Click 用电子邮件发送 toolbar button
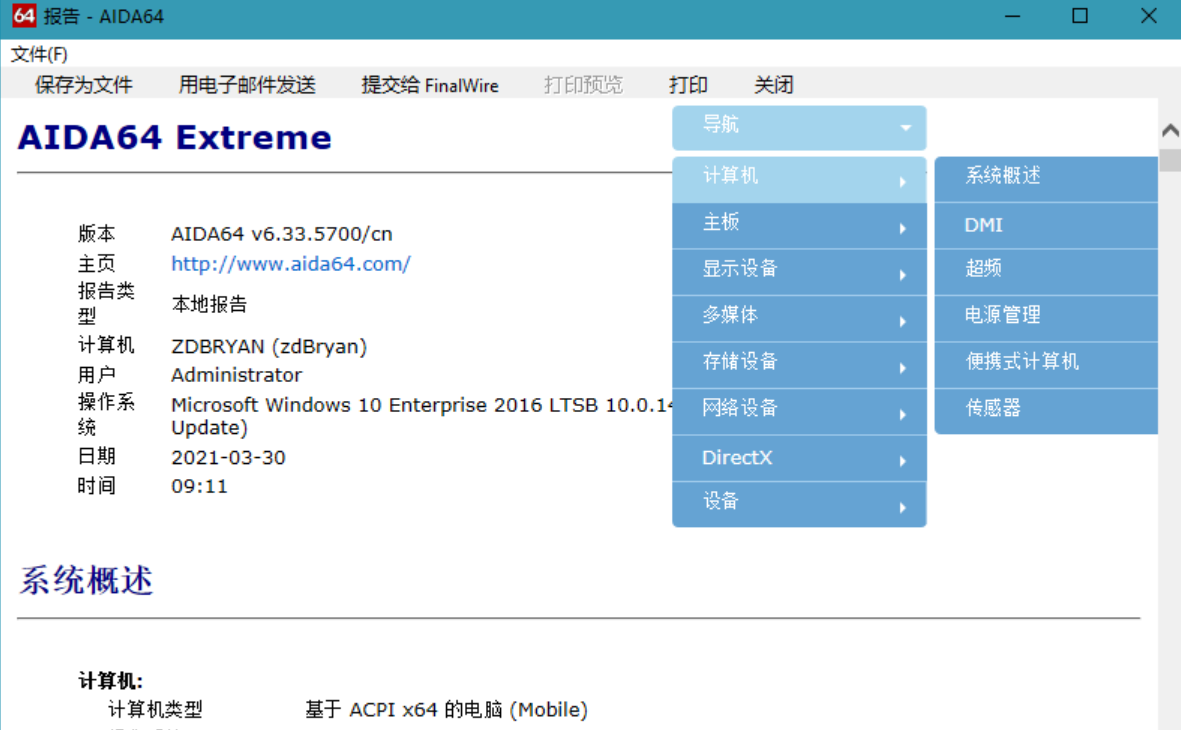The width and height of the screenshot is (1181, 730). pos(246,85)
